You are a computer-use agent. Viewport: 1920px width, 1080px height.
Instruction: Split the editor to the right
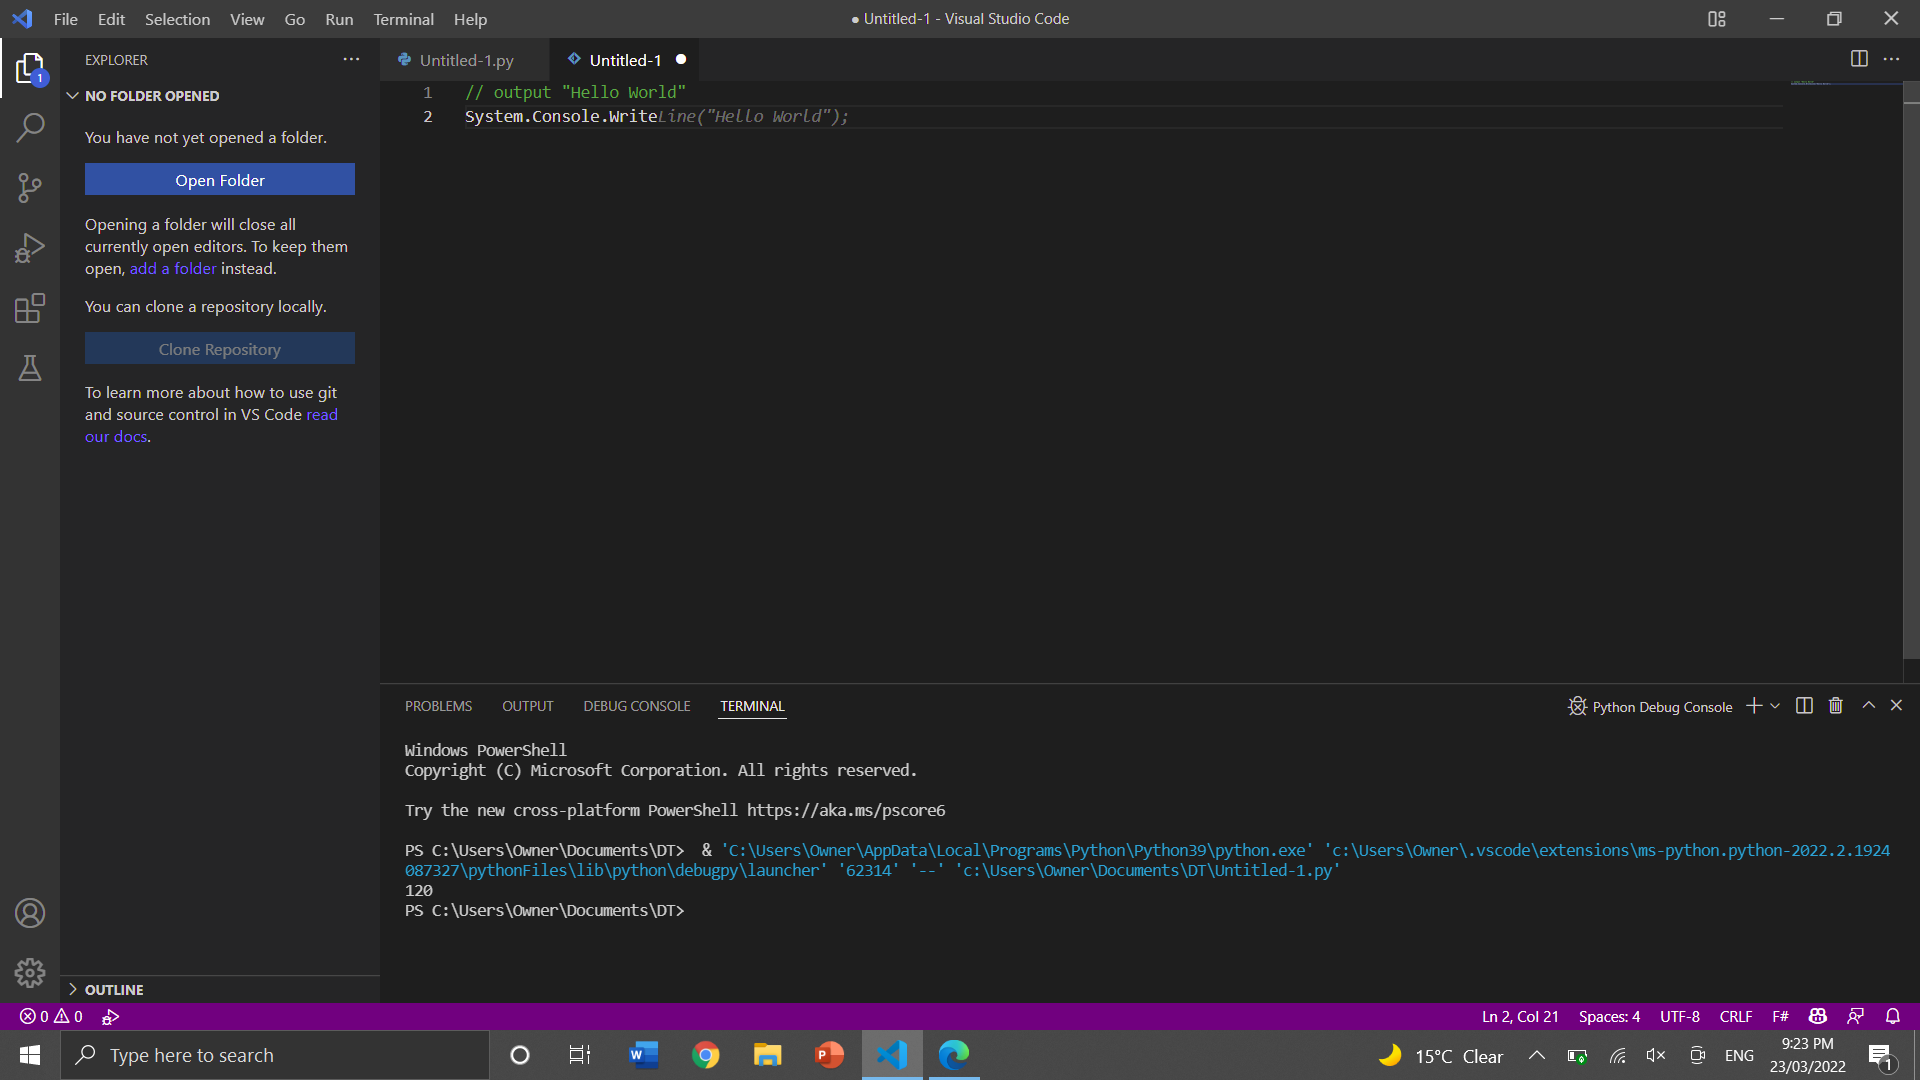pyautogui.click(x=1859, y=59)
